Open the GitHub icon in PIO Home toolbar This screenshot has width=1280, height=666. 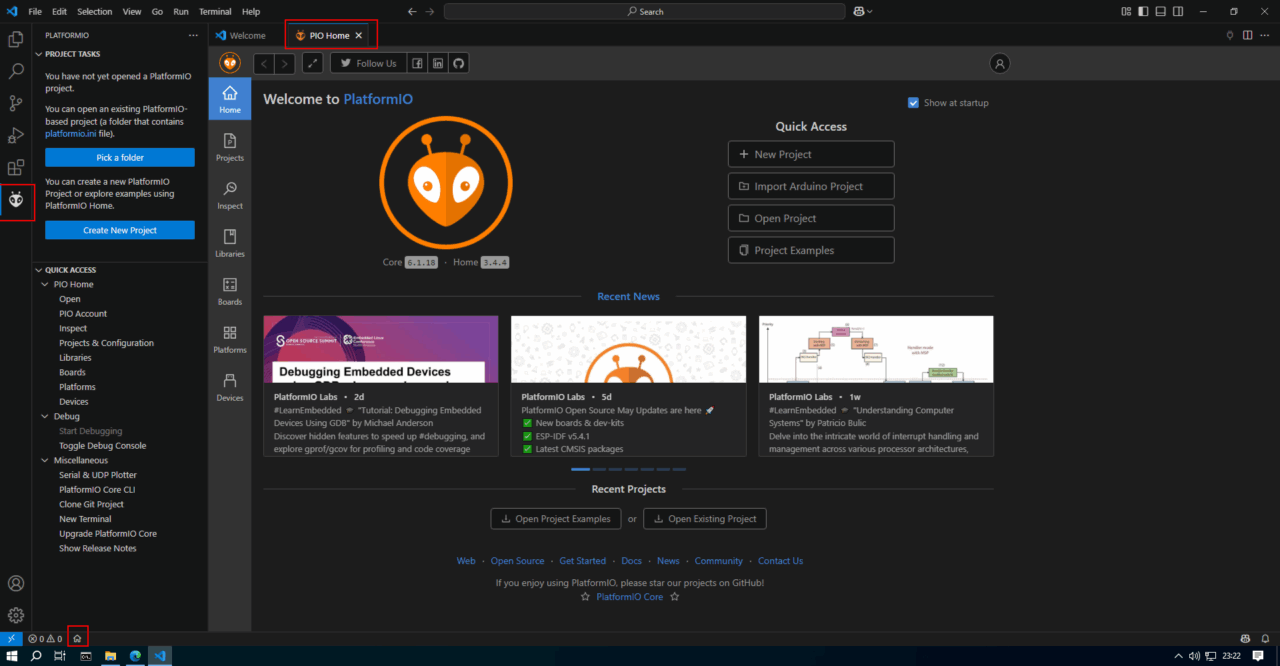coord(459,63)
